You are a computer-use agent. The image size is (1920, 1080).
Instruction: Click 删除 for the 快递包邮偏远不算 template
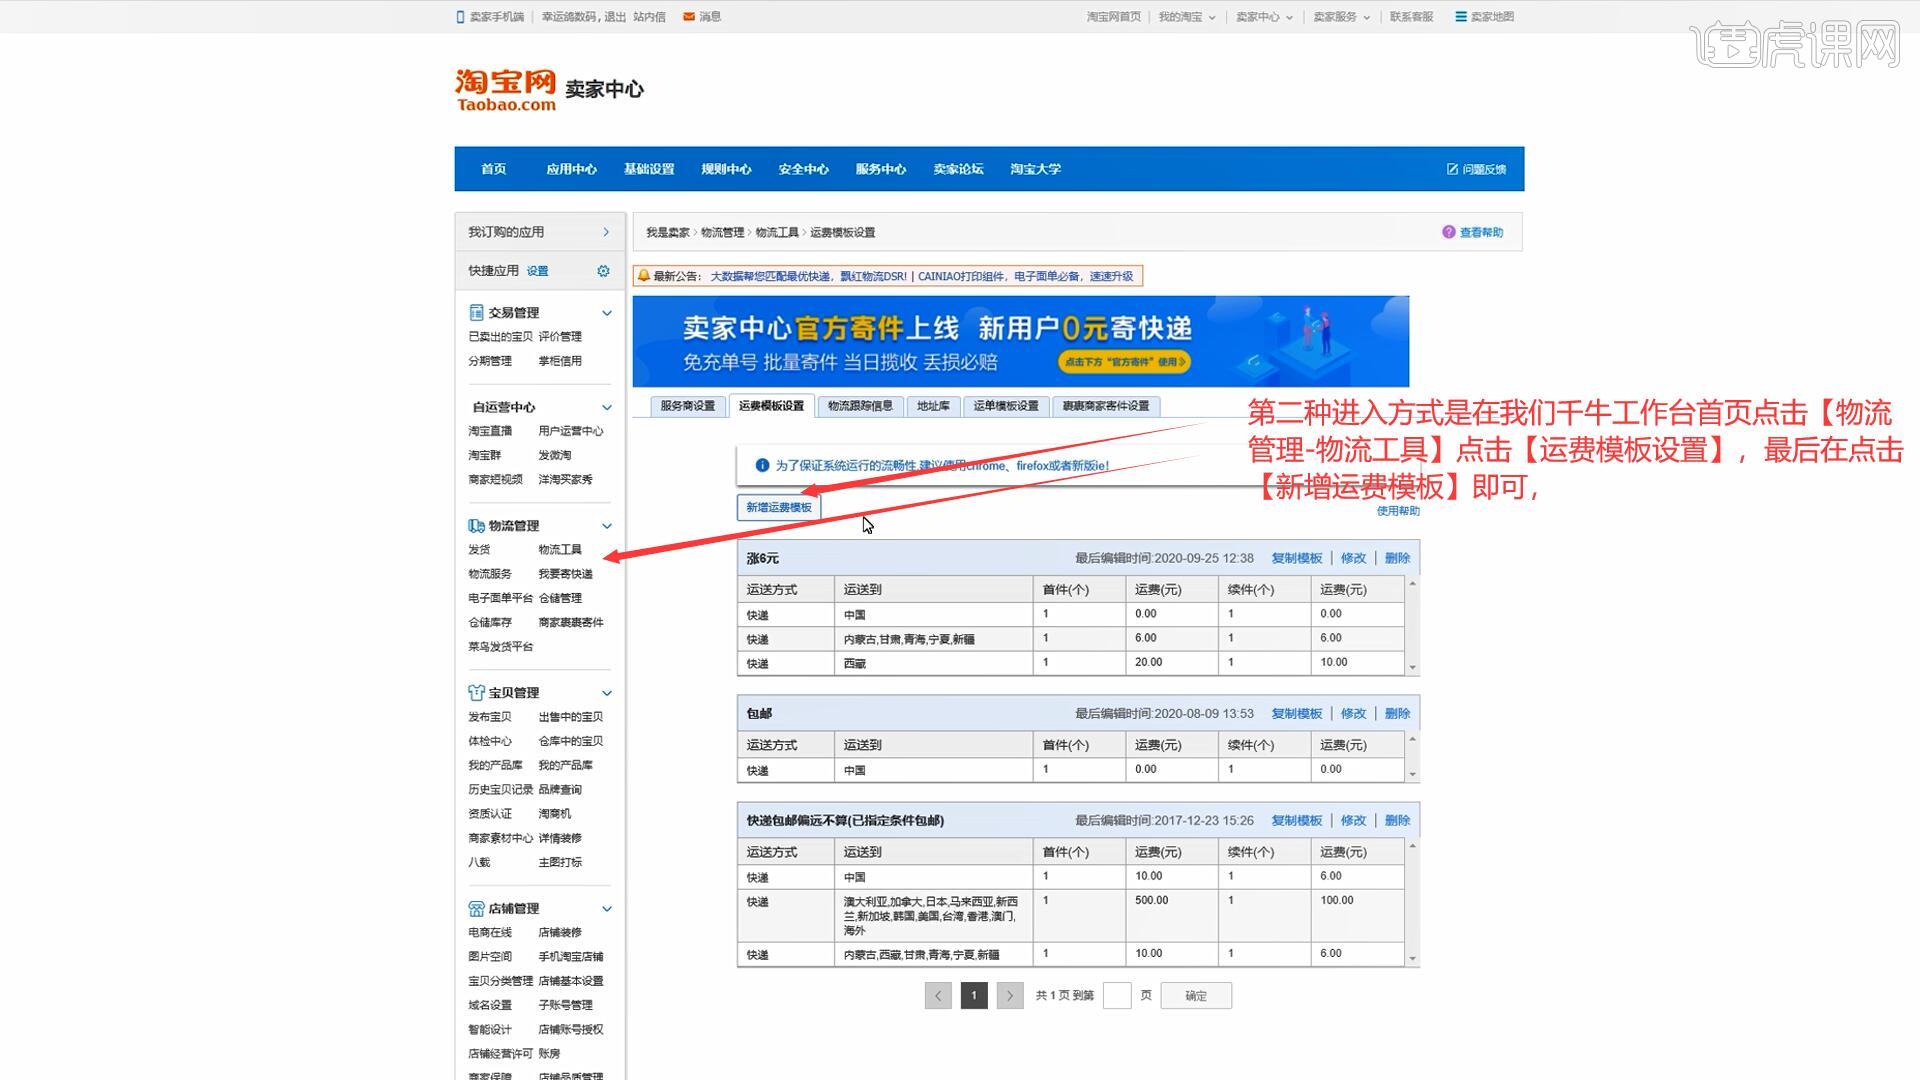(x=1397, y=821)
